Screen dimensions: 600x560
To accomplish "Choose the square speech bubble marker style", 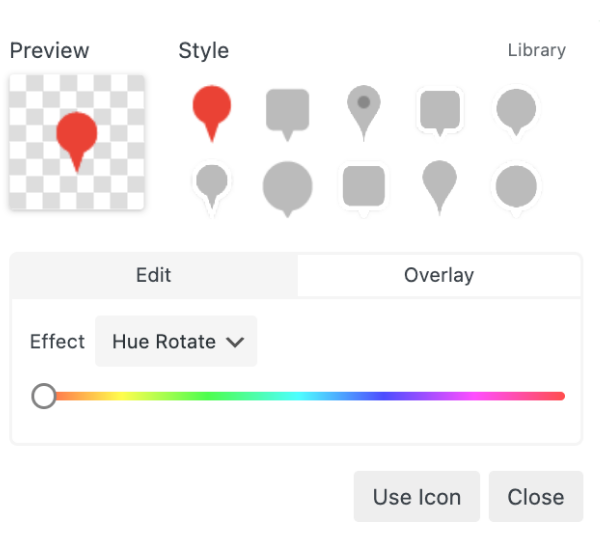I will click(x=287, y=110).
